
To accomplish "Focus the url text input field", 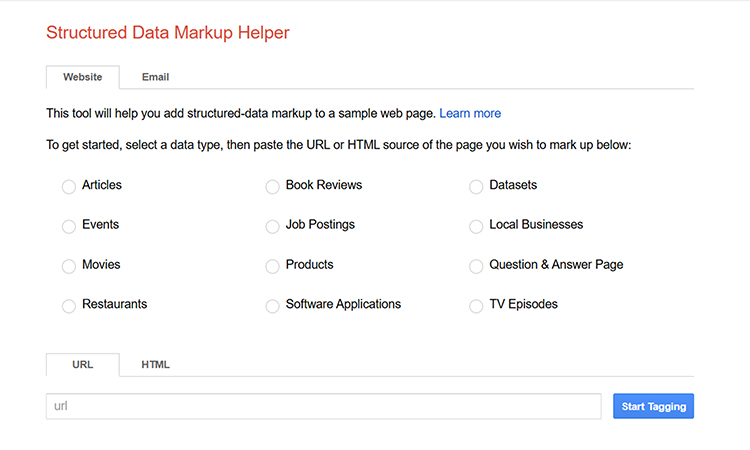I will click(323, 406).
